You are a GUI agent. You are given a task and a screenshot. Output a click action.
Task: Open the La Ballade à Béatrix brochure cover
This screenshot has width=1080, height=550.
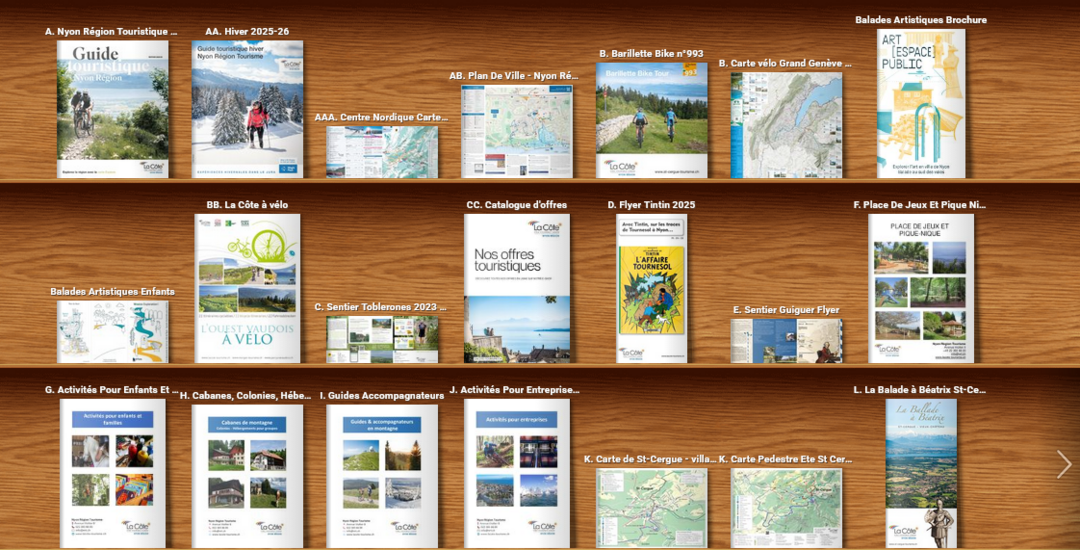point(921,474)
